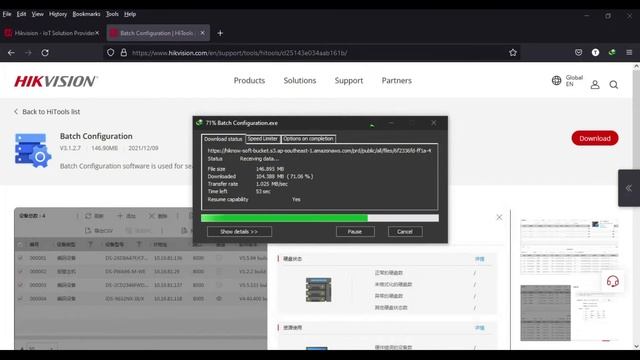Select the Download status tab

point(223,139)
